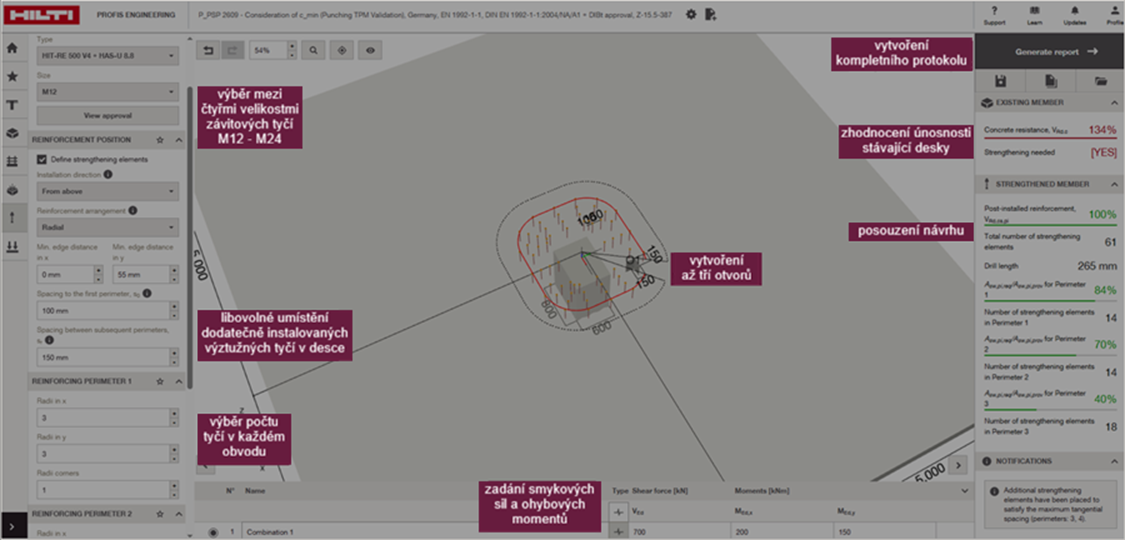Uncheck Define strengthening elements
This screenshot has height=540, width=1125.
click(42, 159)
